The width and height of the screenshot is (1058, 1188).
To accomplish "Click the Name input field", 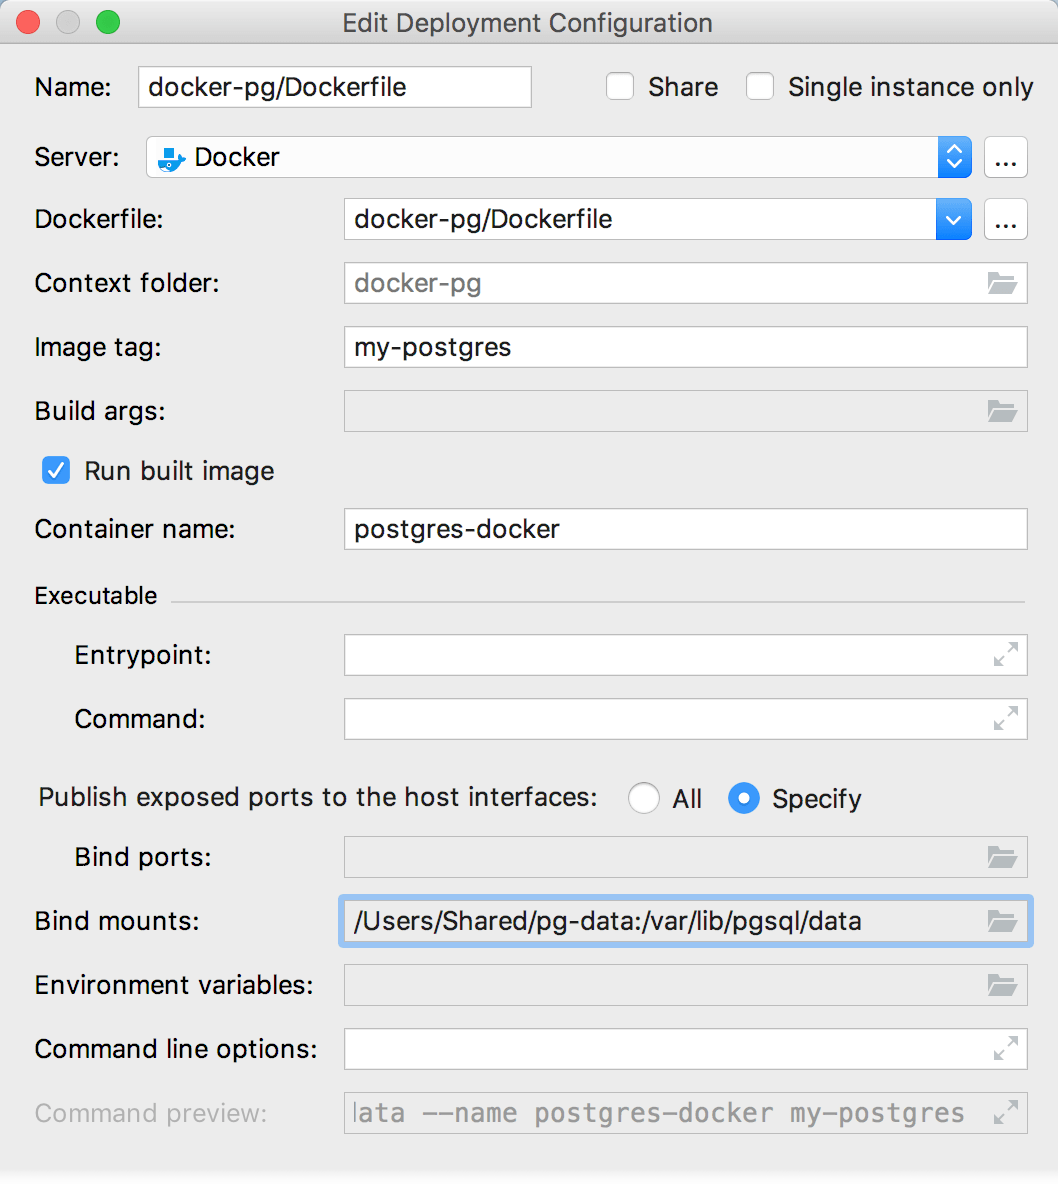I will click(335, 87).
